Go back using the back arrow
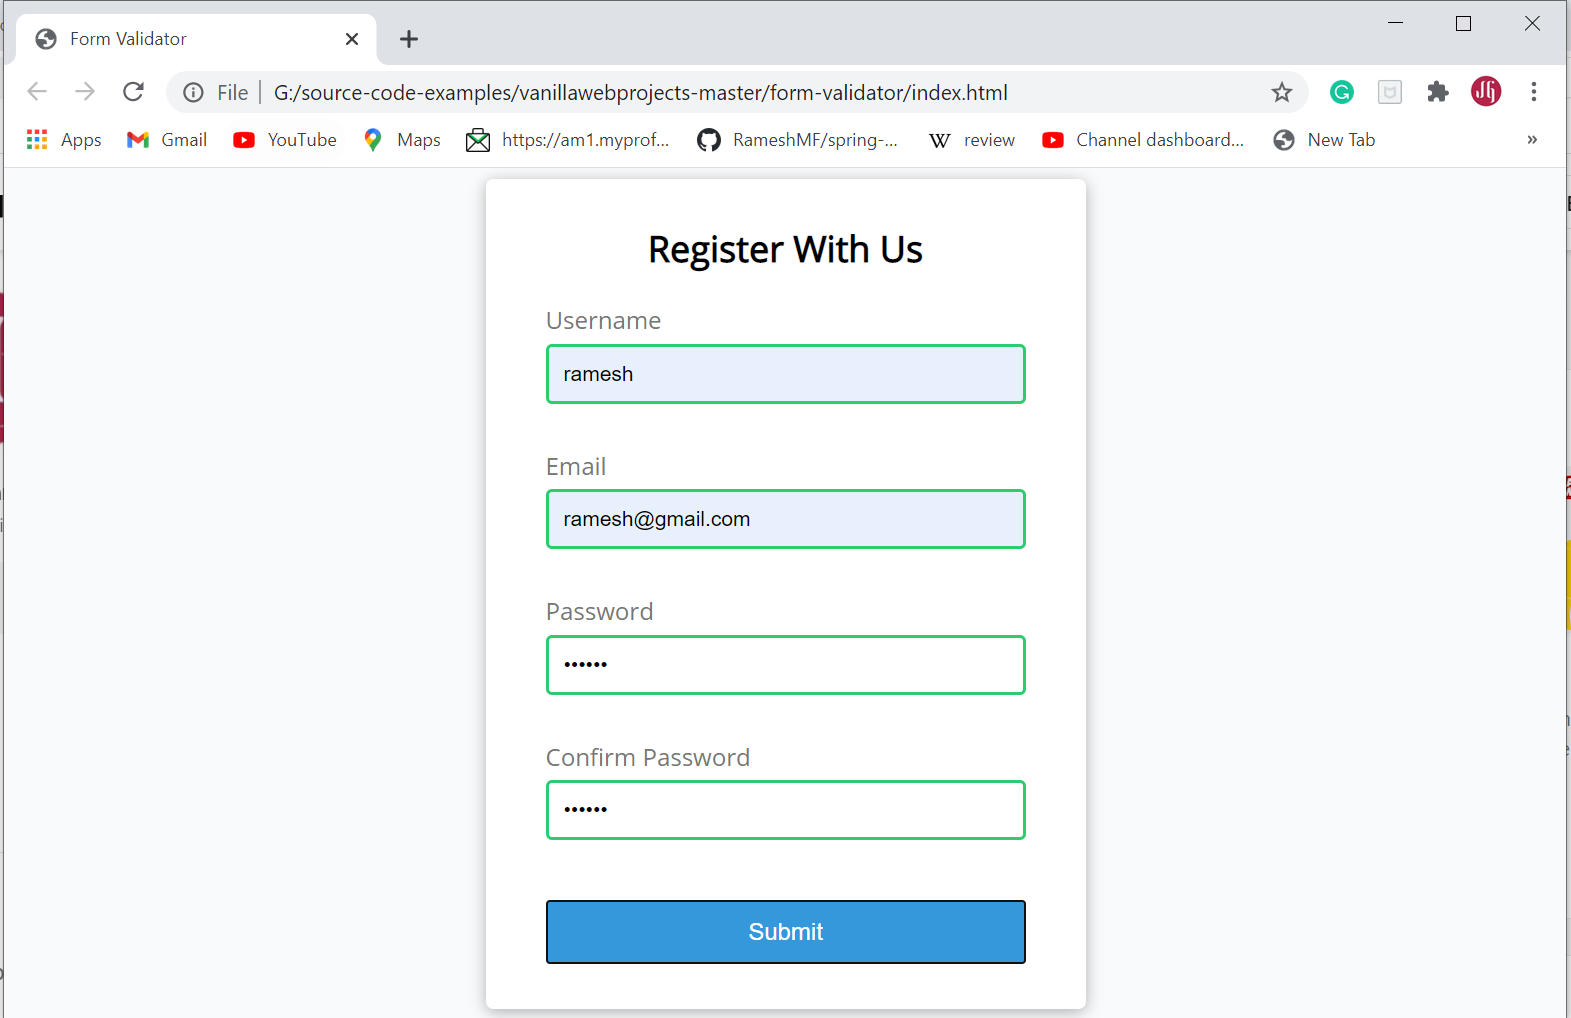This screenshot has width=1571, height=1018. 37,92
